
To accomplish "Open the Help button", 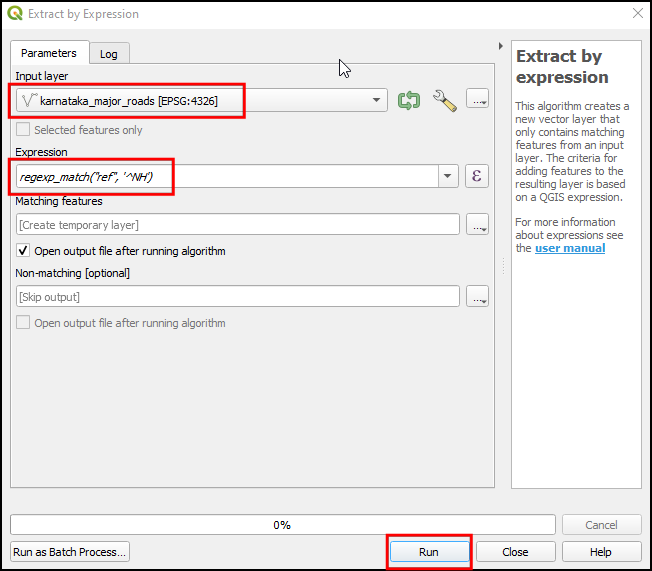I will [601, 552].
